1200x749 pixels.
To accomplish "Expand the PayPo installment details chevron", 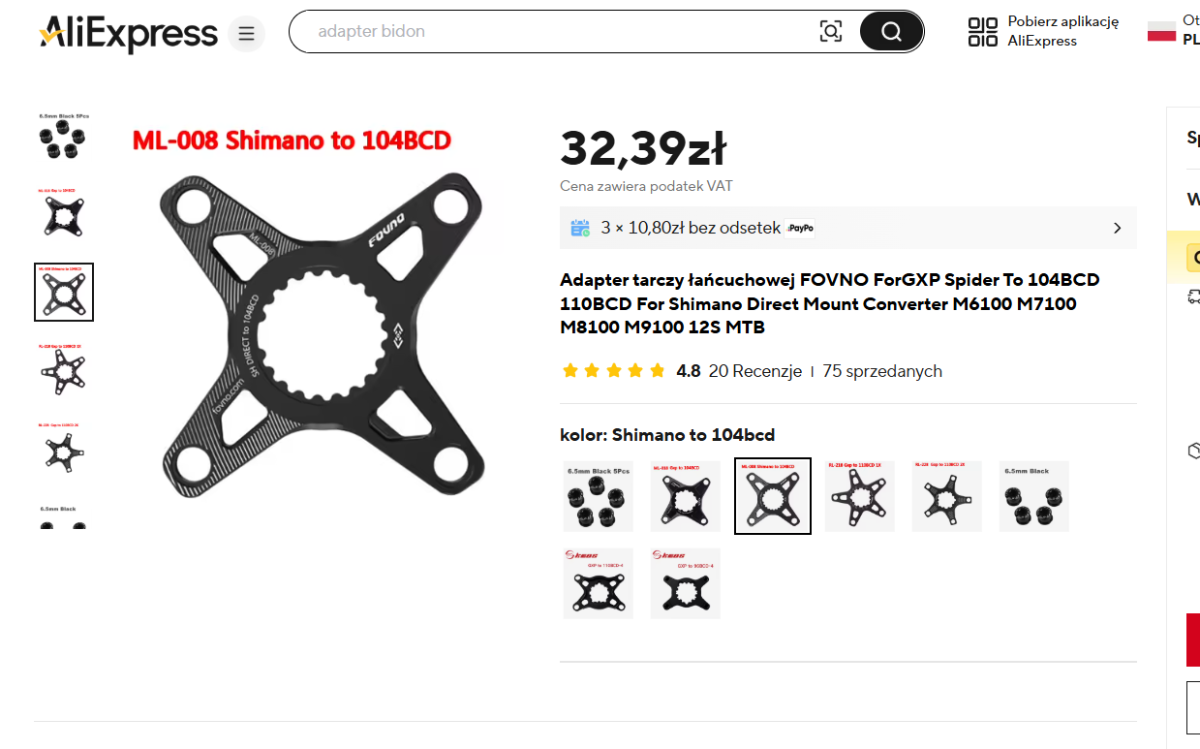I will click(1117, 228).
